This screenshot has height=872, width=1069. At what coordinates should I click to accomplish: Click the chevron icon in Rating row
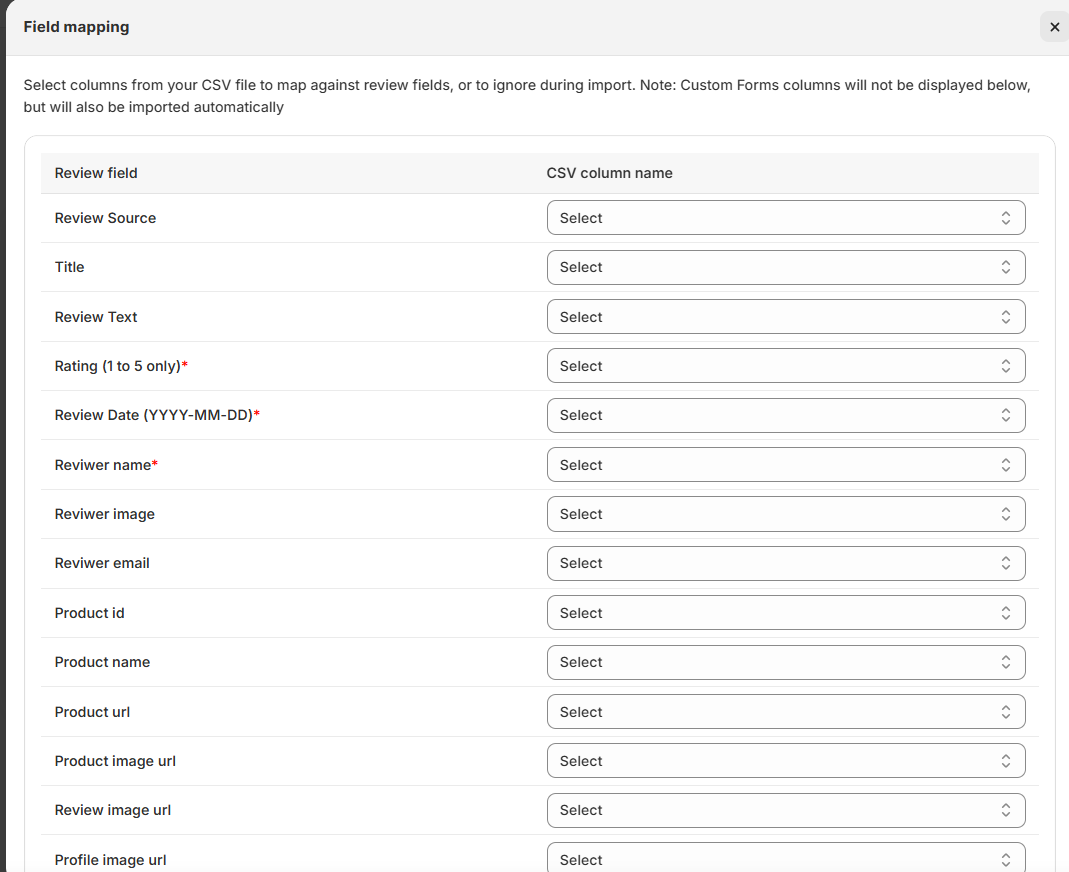click(1006, 366)
